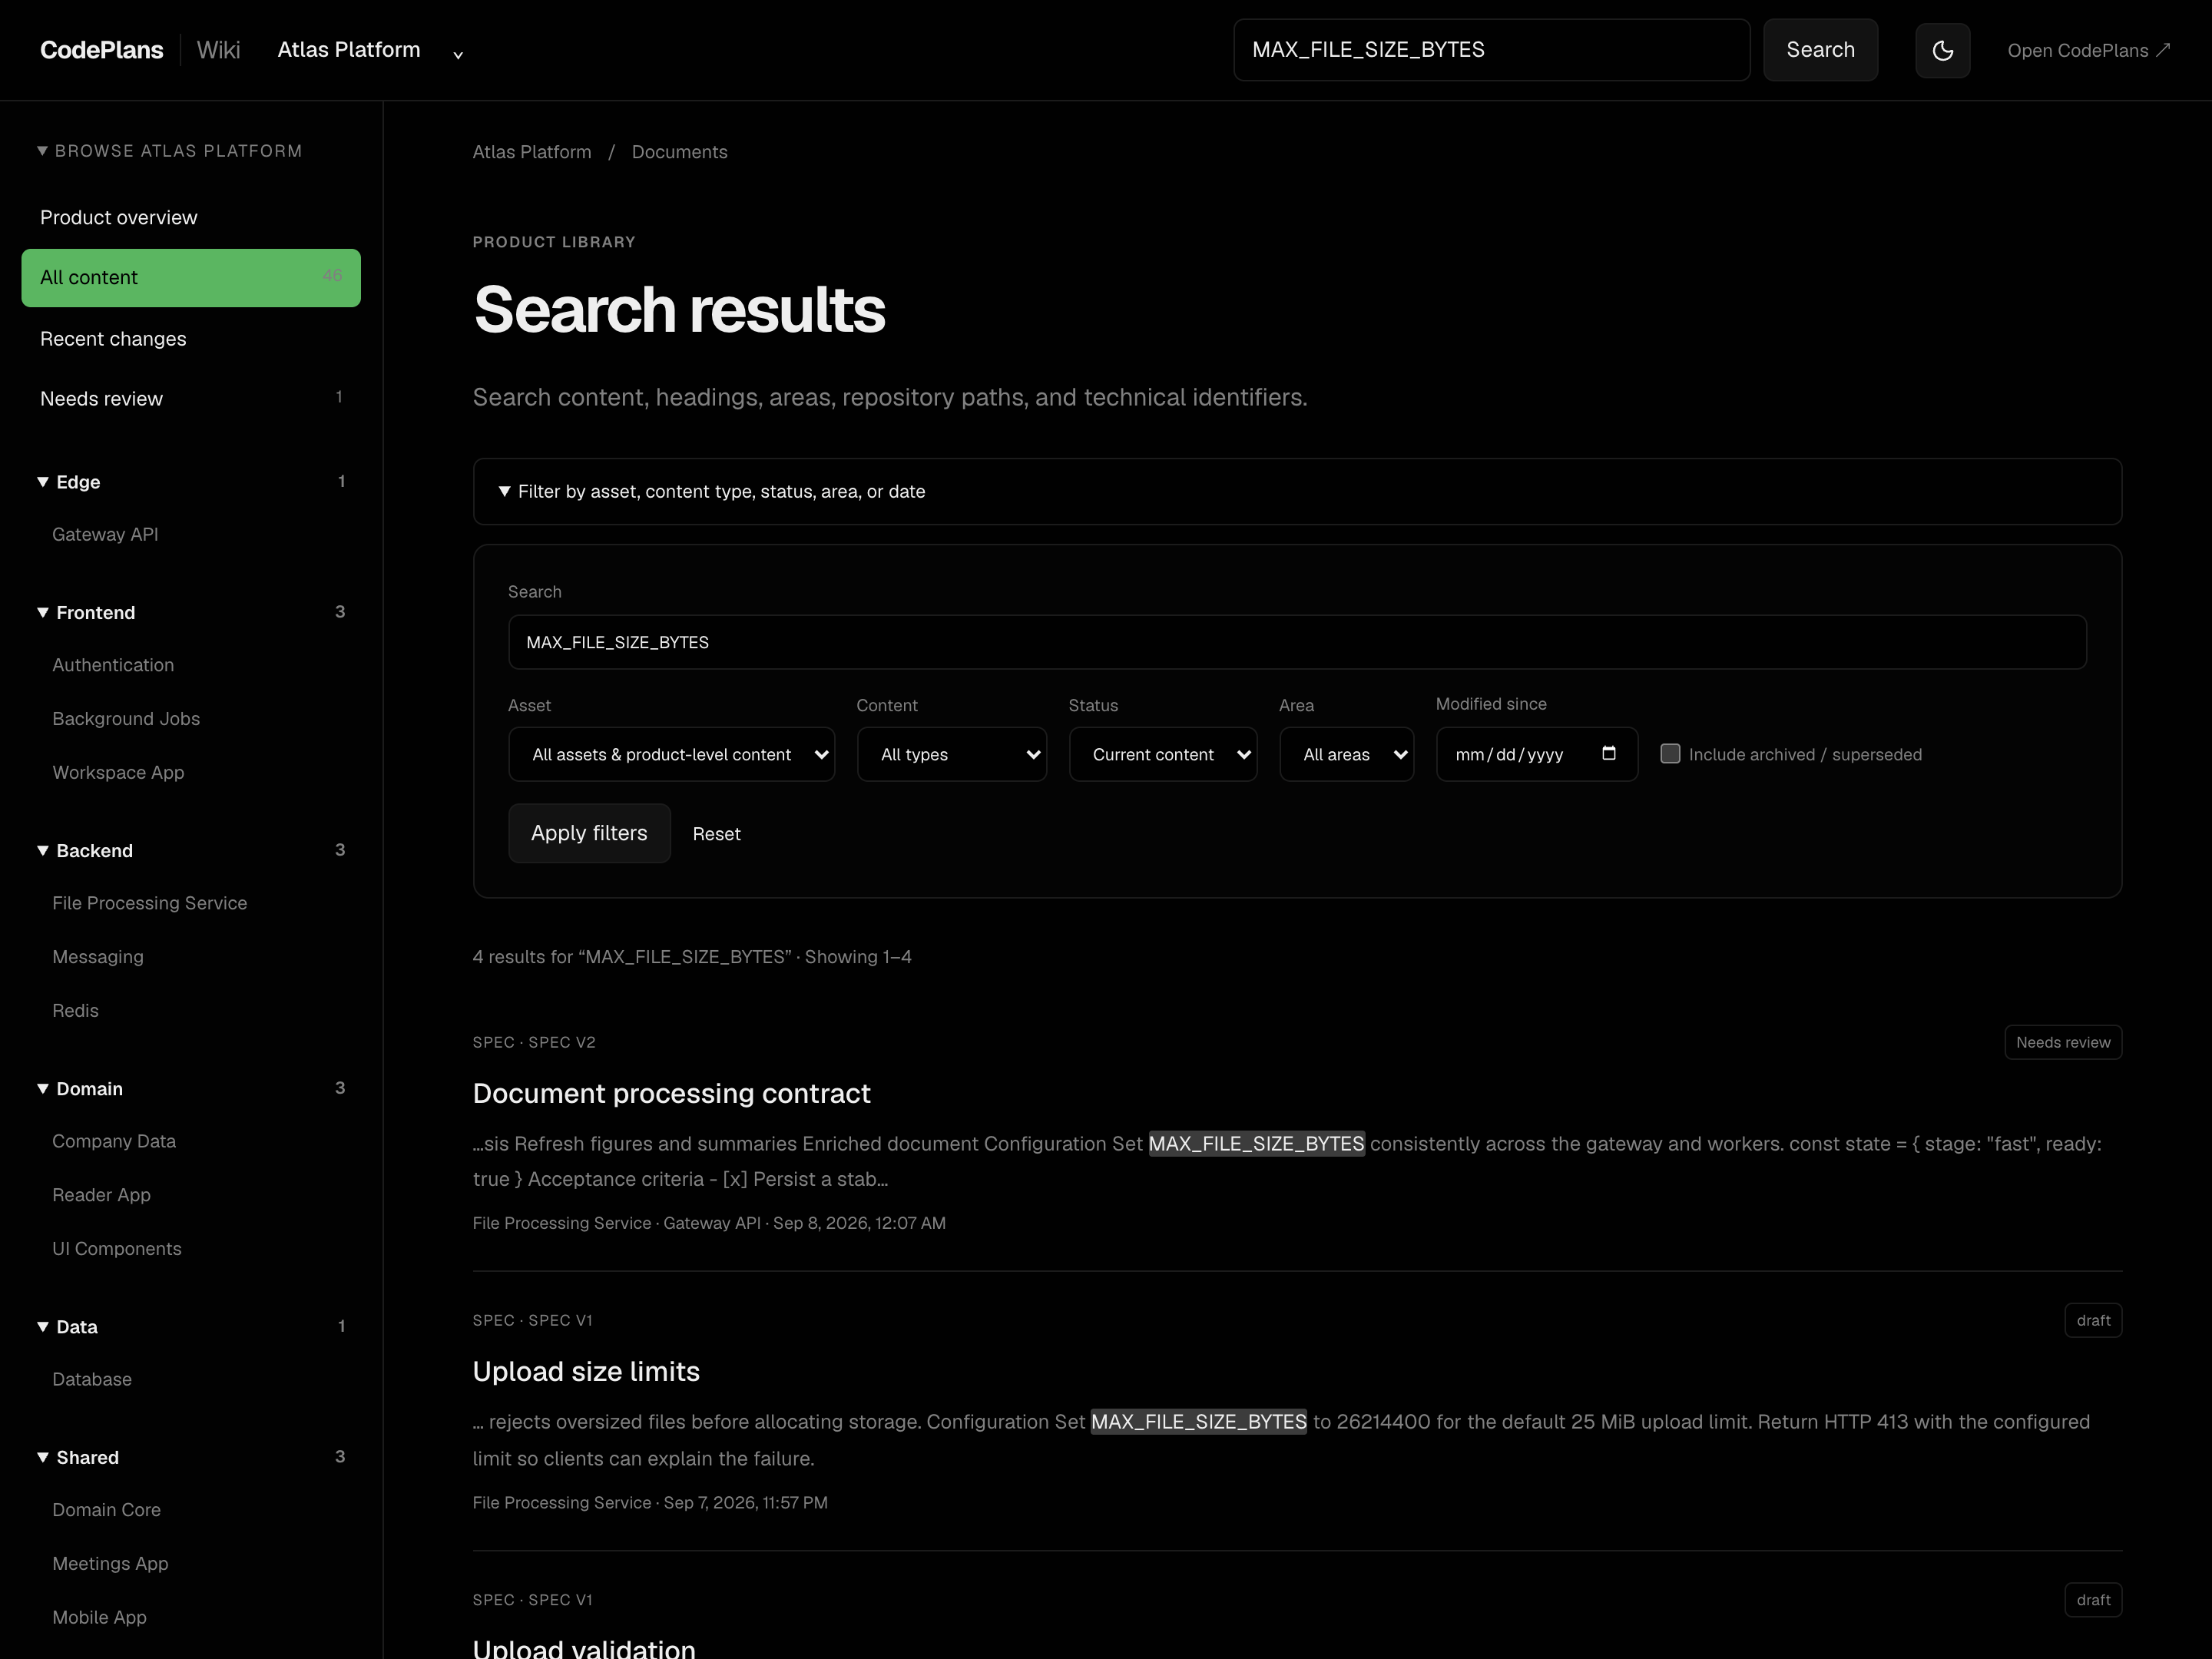The height and width of the screenshot is (1659, 2212).
Task: Open the Content types dropdown
Action: [951, 754]
